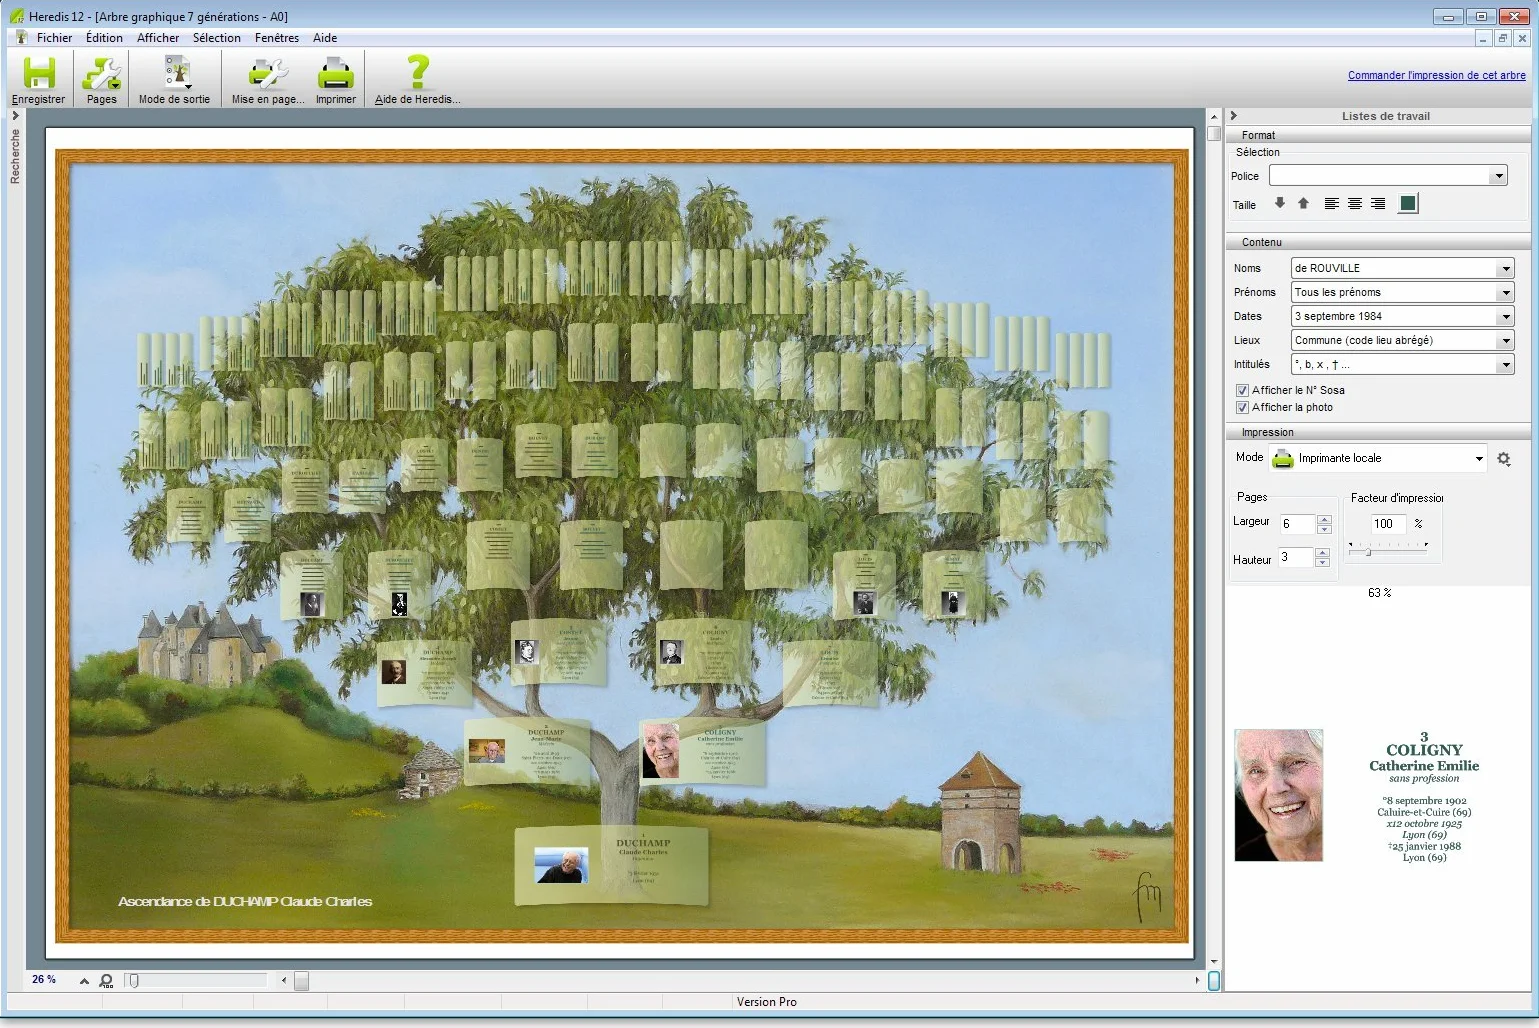This screenshot has width=1539, height=1028.
Task: Open the Fichier menu
Action: coord(54,38)
